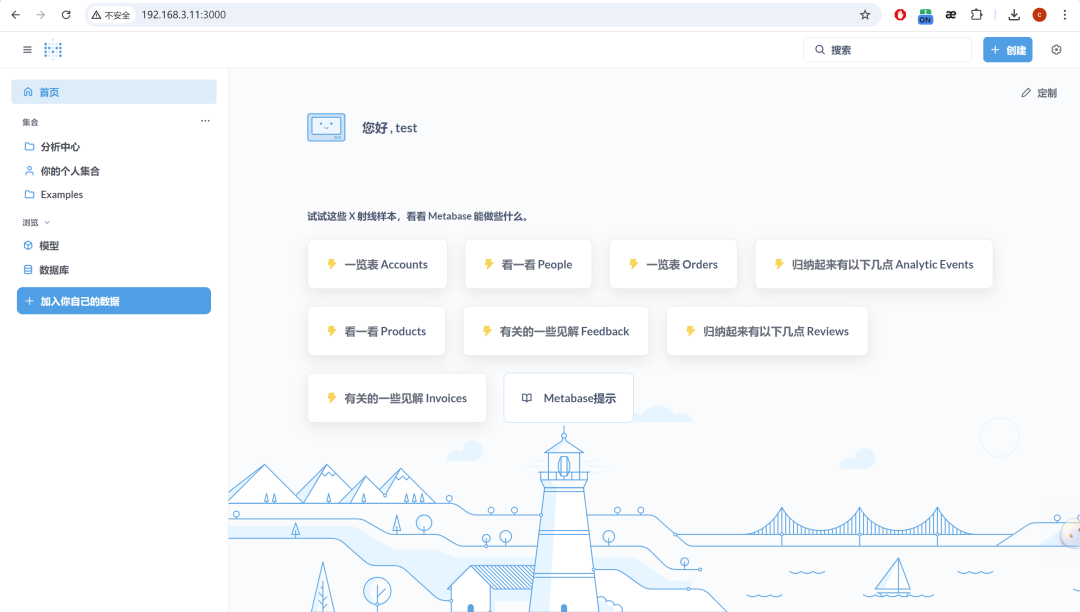
Task: Click the 创建 button
Action: (x=1007, y=50)
